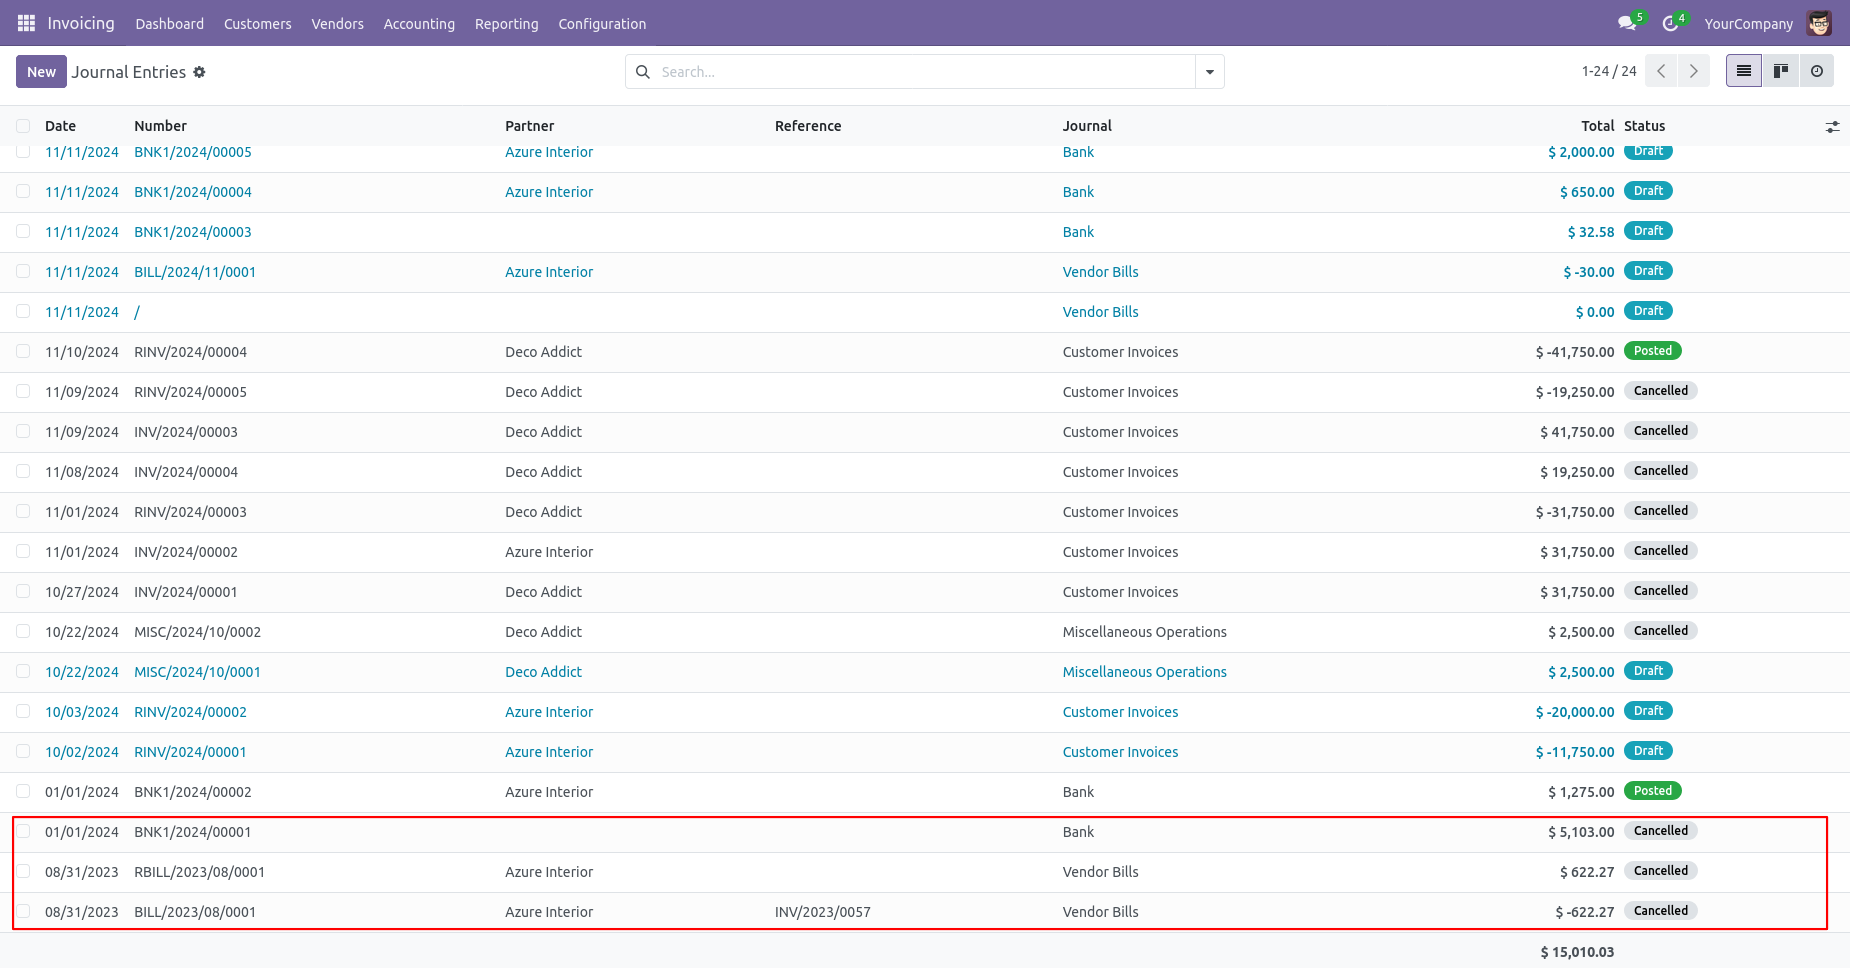
Task: Click the user avatar picture
Action: pyautogui.click(x=1819, y=23)
